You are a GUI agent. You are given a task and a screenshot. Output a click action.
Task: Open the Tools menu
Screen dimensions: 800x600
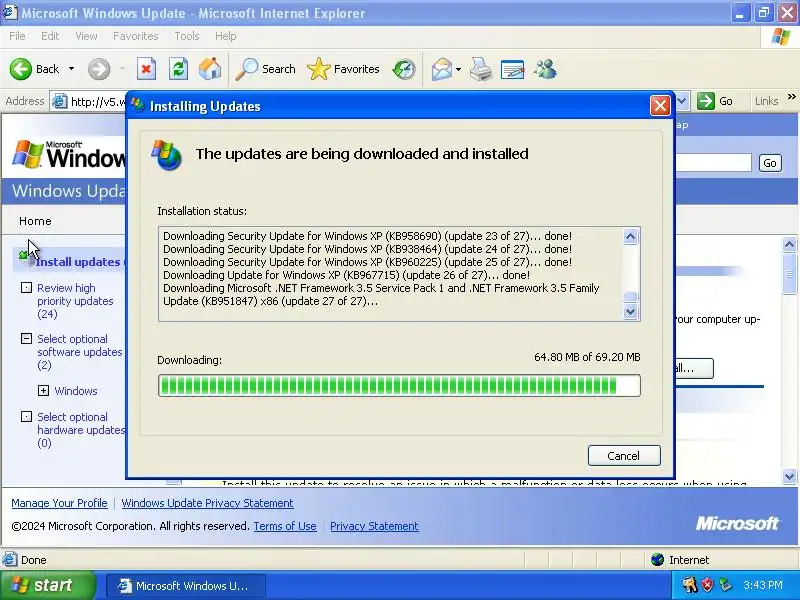click(187, 36)
